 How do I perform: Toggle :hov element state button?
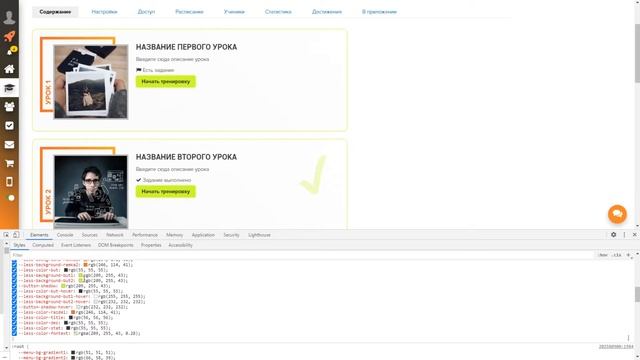(x=602, y=255)
